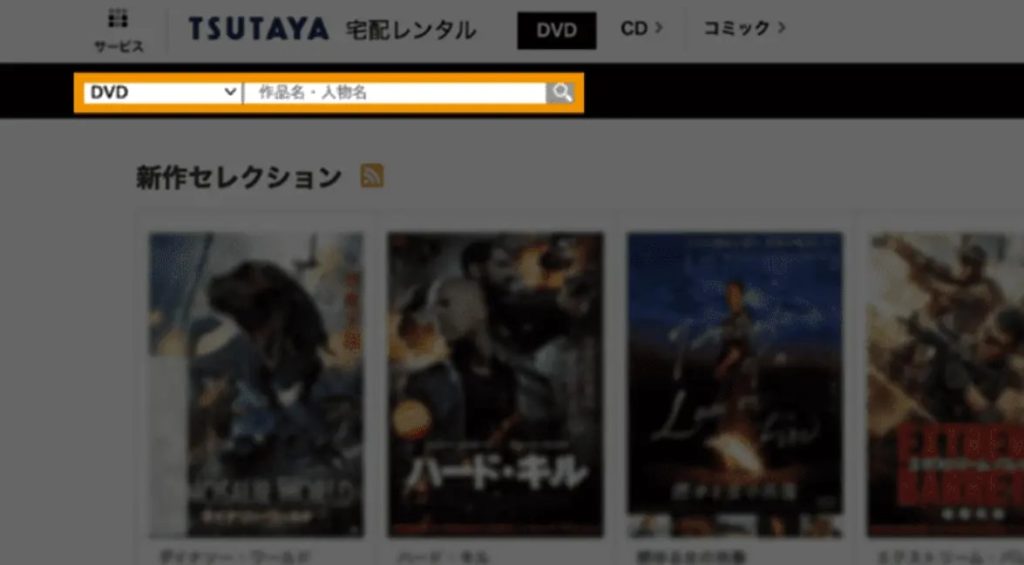Viewport: 1024px width, 565px height.
Task: Click the TSUTAYA logo
Action: [x=258, y=29]
